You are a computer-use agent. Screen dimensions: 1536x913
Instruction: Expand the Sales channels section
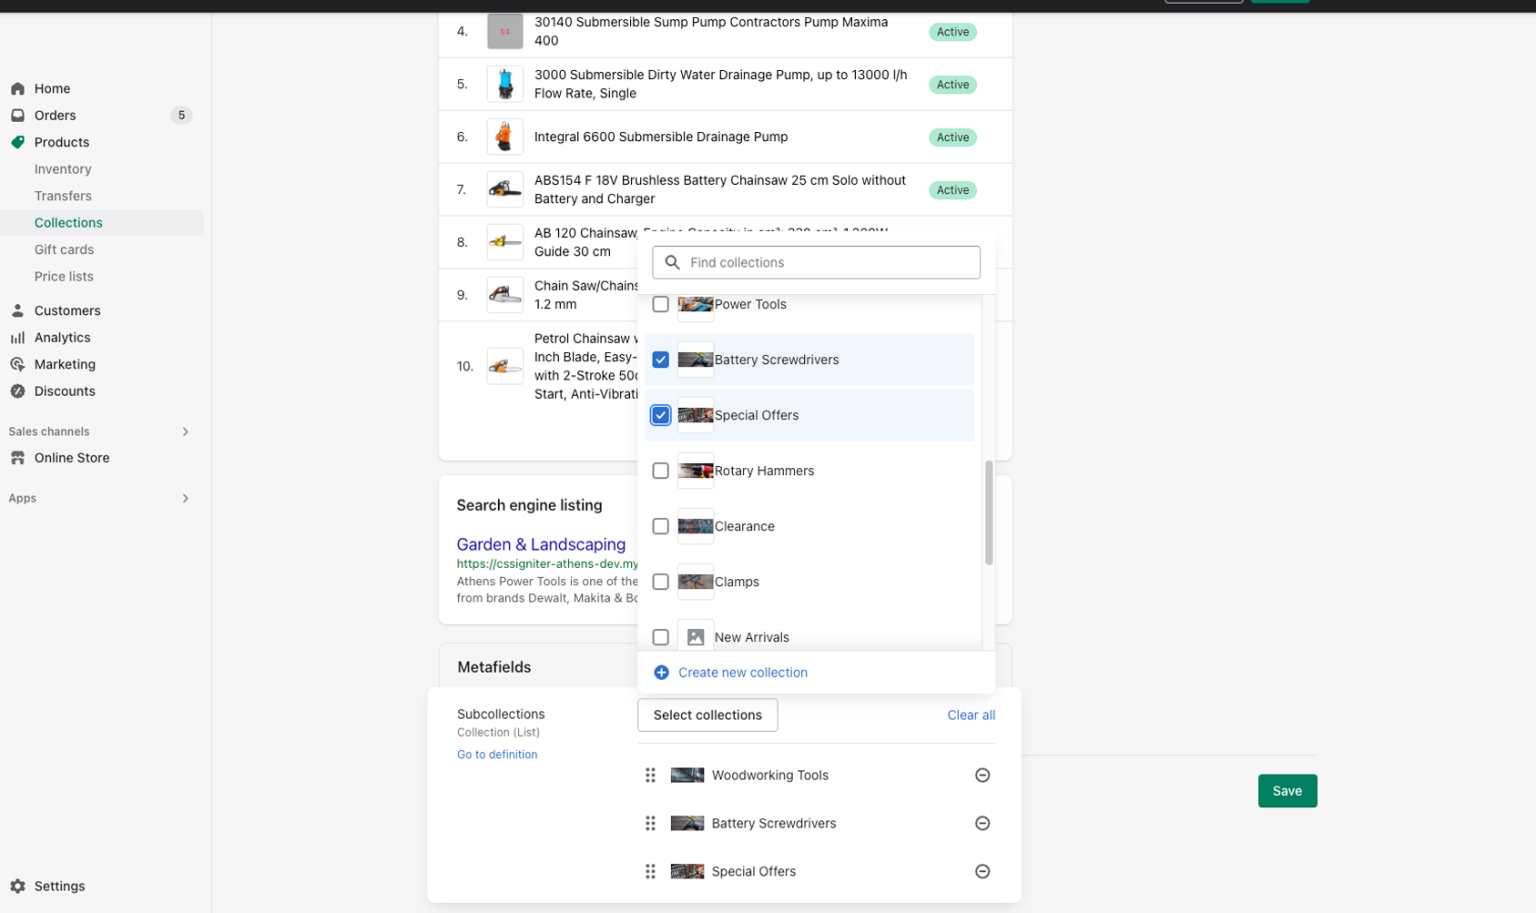pyautogui.click(x=185, y=431)
